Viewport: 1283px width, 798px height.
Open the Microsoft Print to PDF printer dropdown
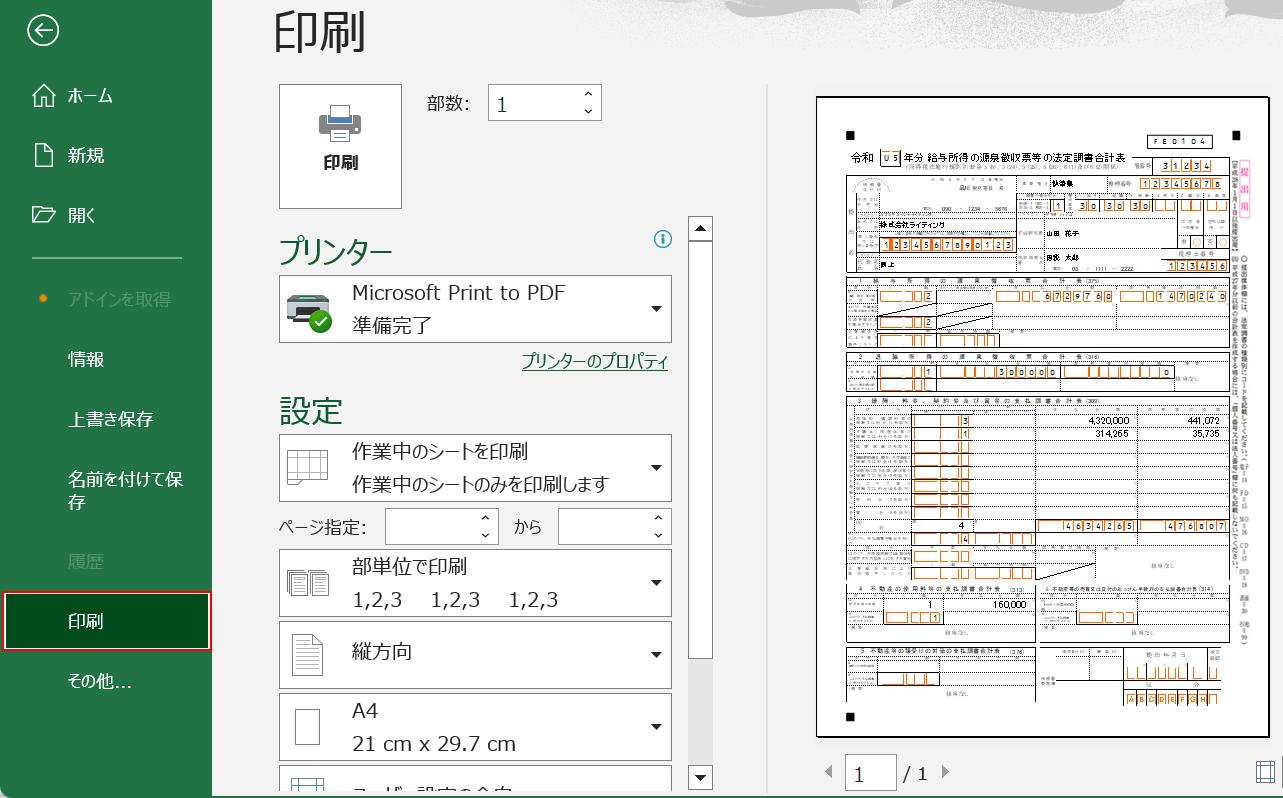point(475,309)
